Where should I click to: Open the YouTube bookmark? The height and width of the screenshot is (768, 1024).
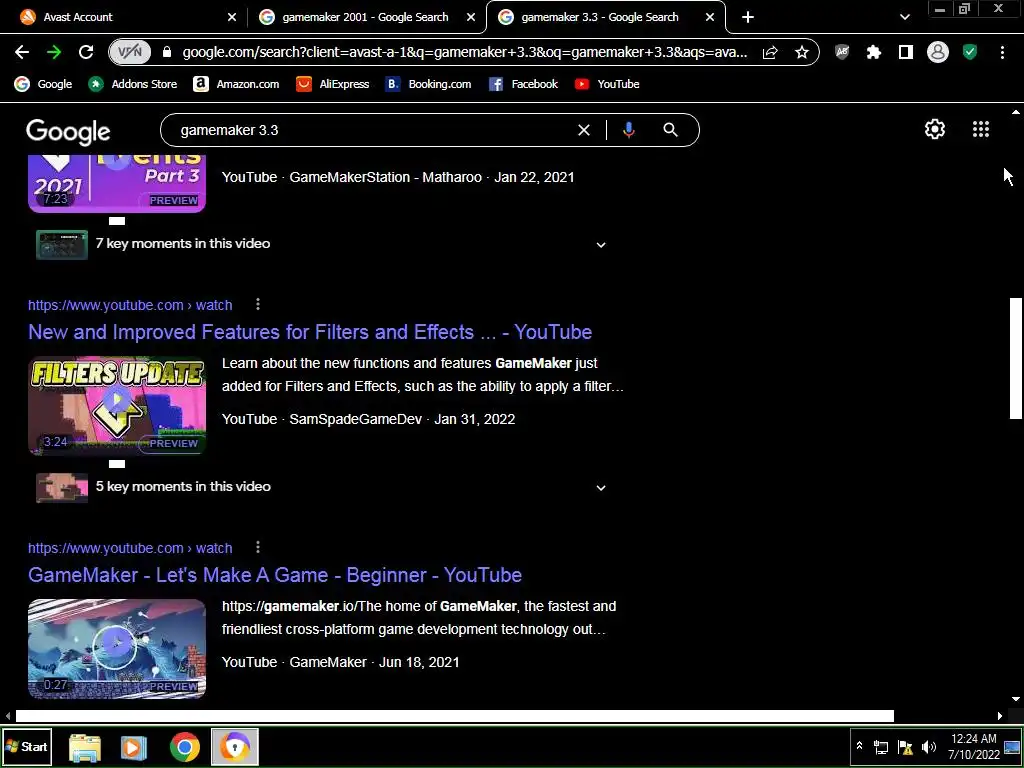(607, 84)
